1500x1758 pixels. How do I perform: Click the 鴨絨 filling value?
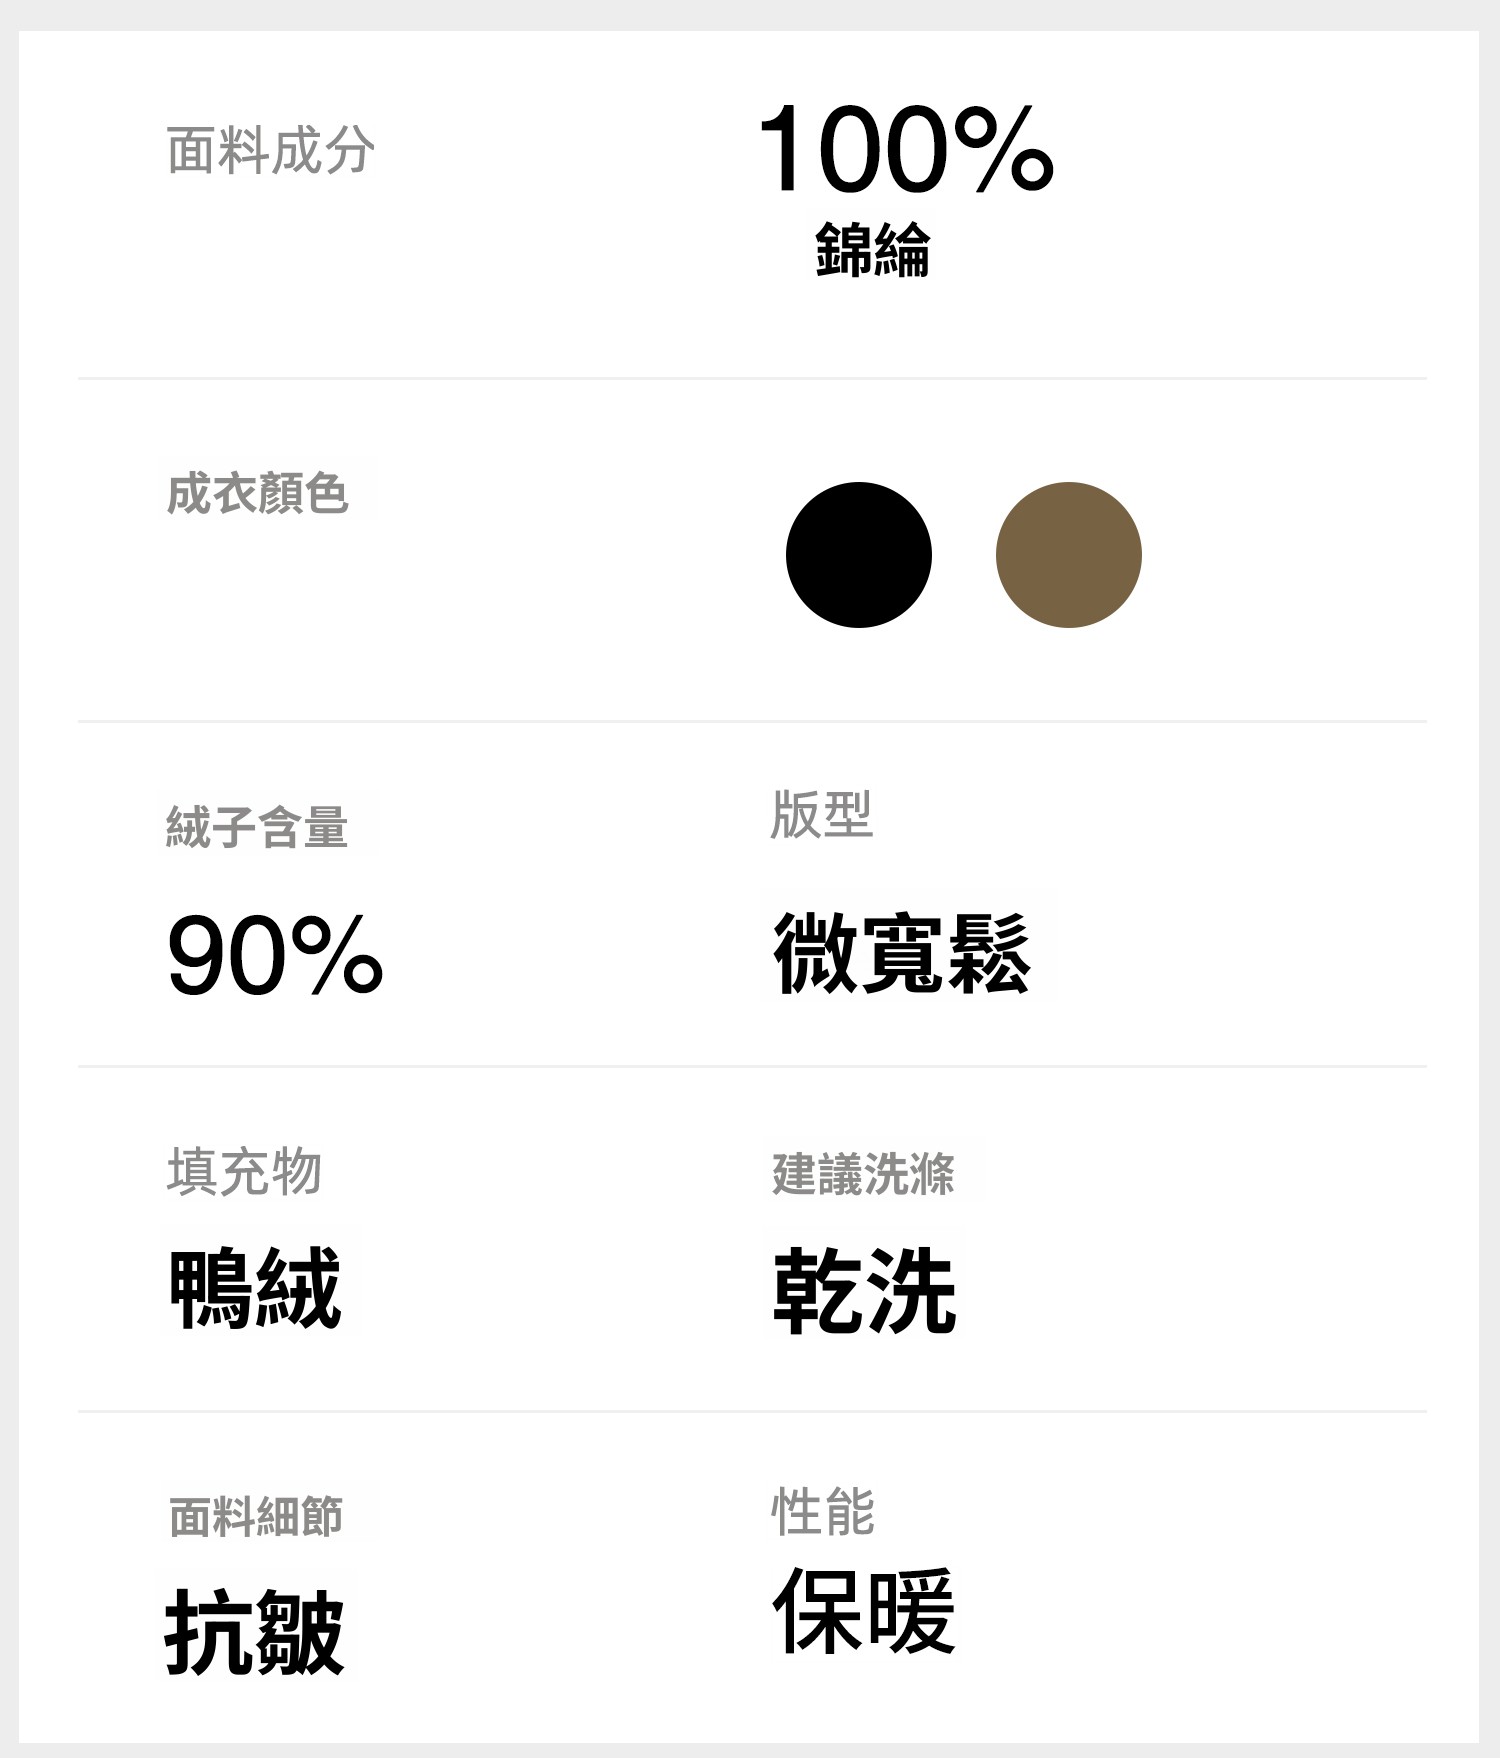click(x=256, y=1288)
